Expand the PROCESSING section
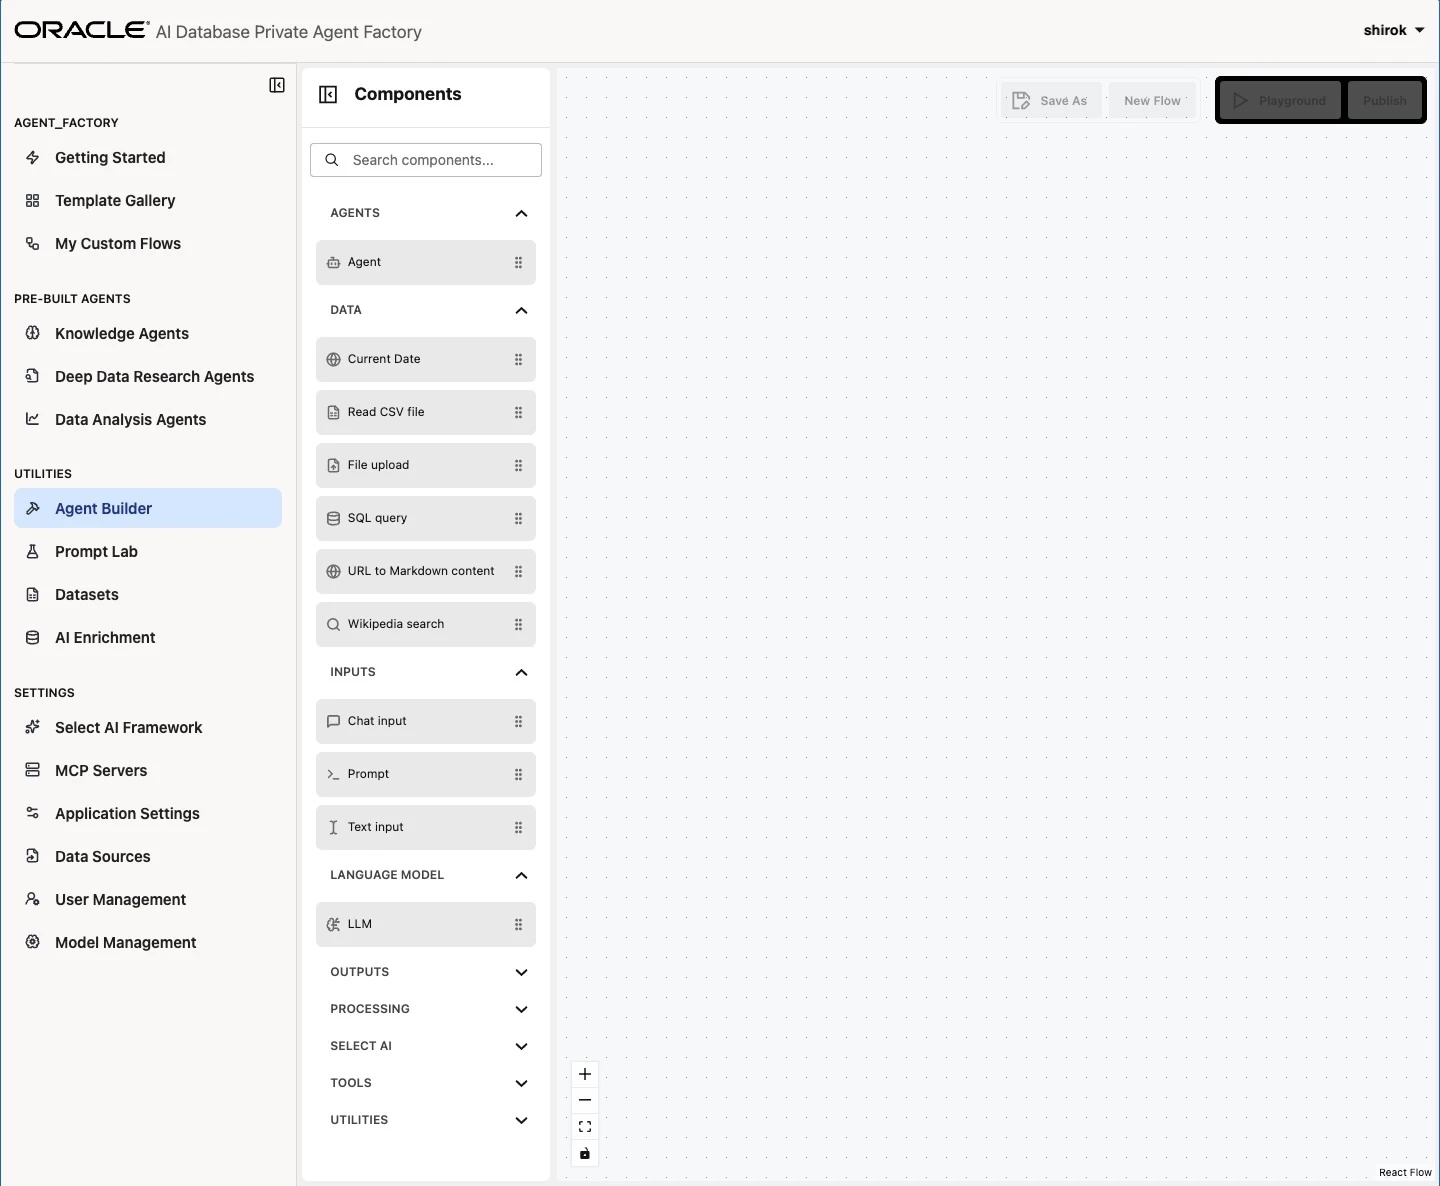This screenshot has height=1186, width=1440. (x=521, y=1010)
